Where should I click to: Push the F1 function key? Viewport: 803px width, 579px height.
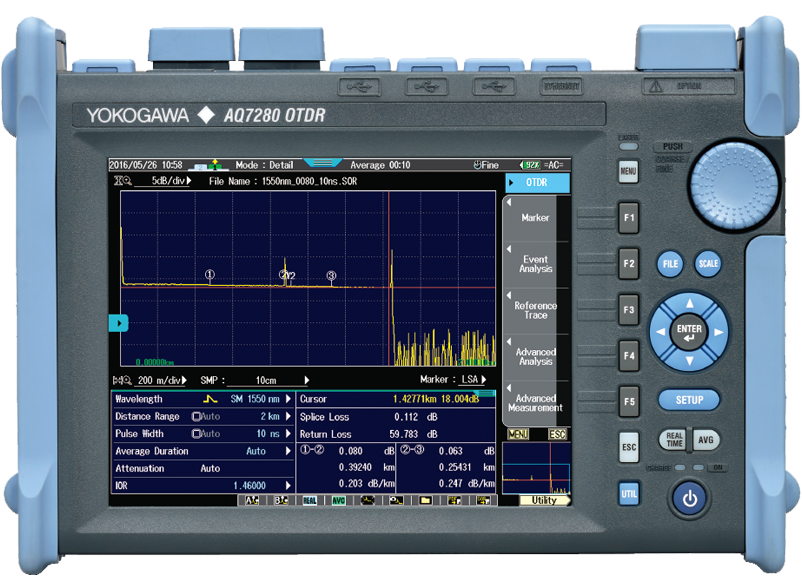click(x=629, y=218)
